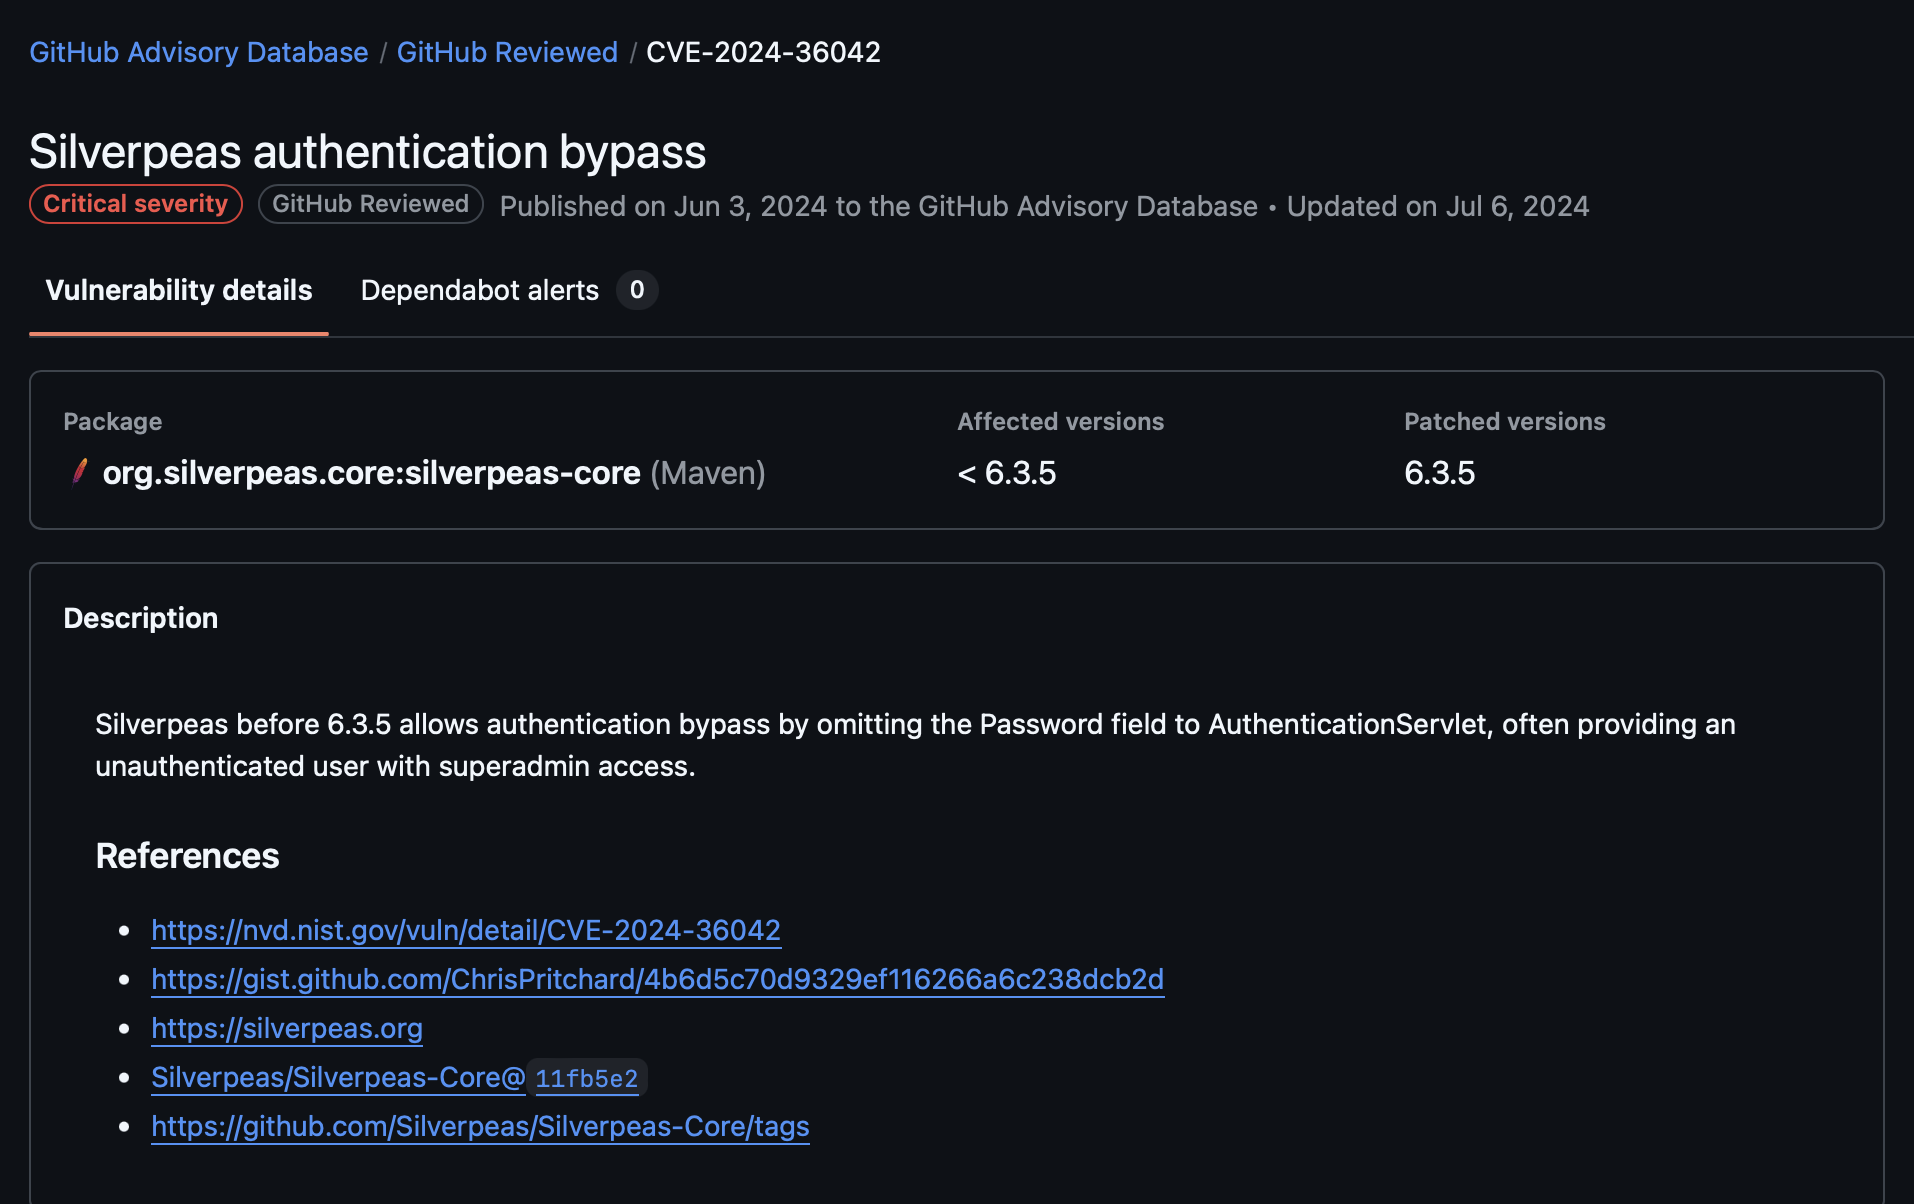The image size is (1914, 1204).
Task: Click the References heading
Action: 187,856
